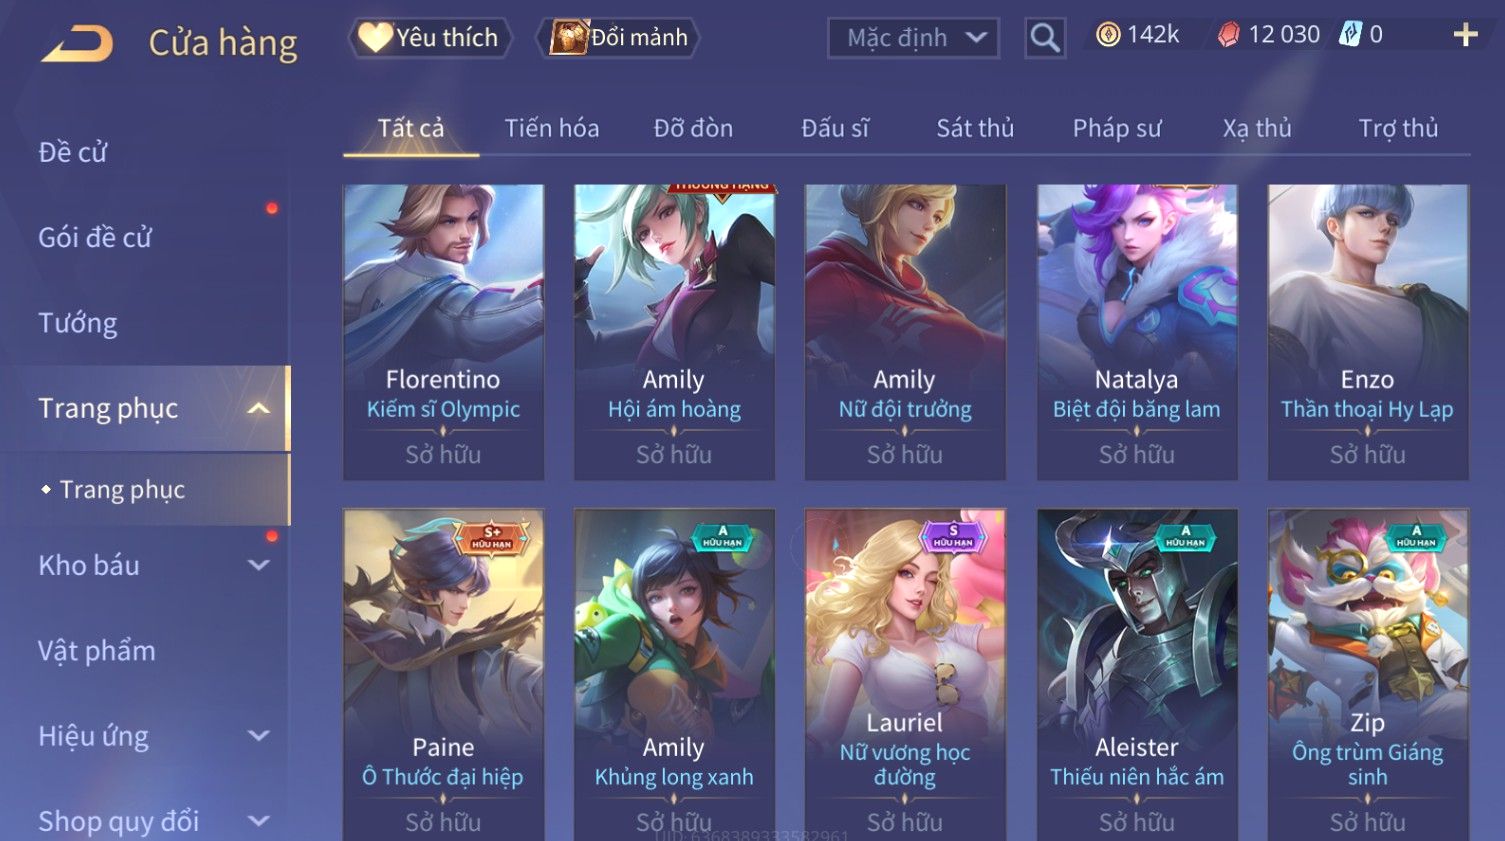The image size is (1505, 841).
Task: Click the golden back arrow icon
Action: (77, 44)
